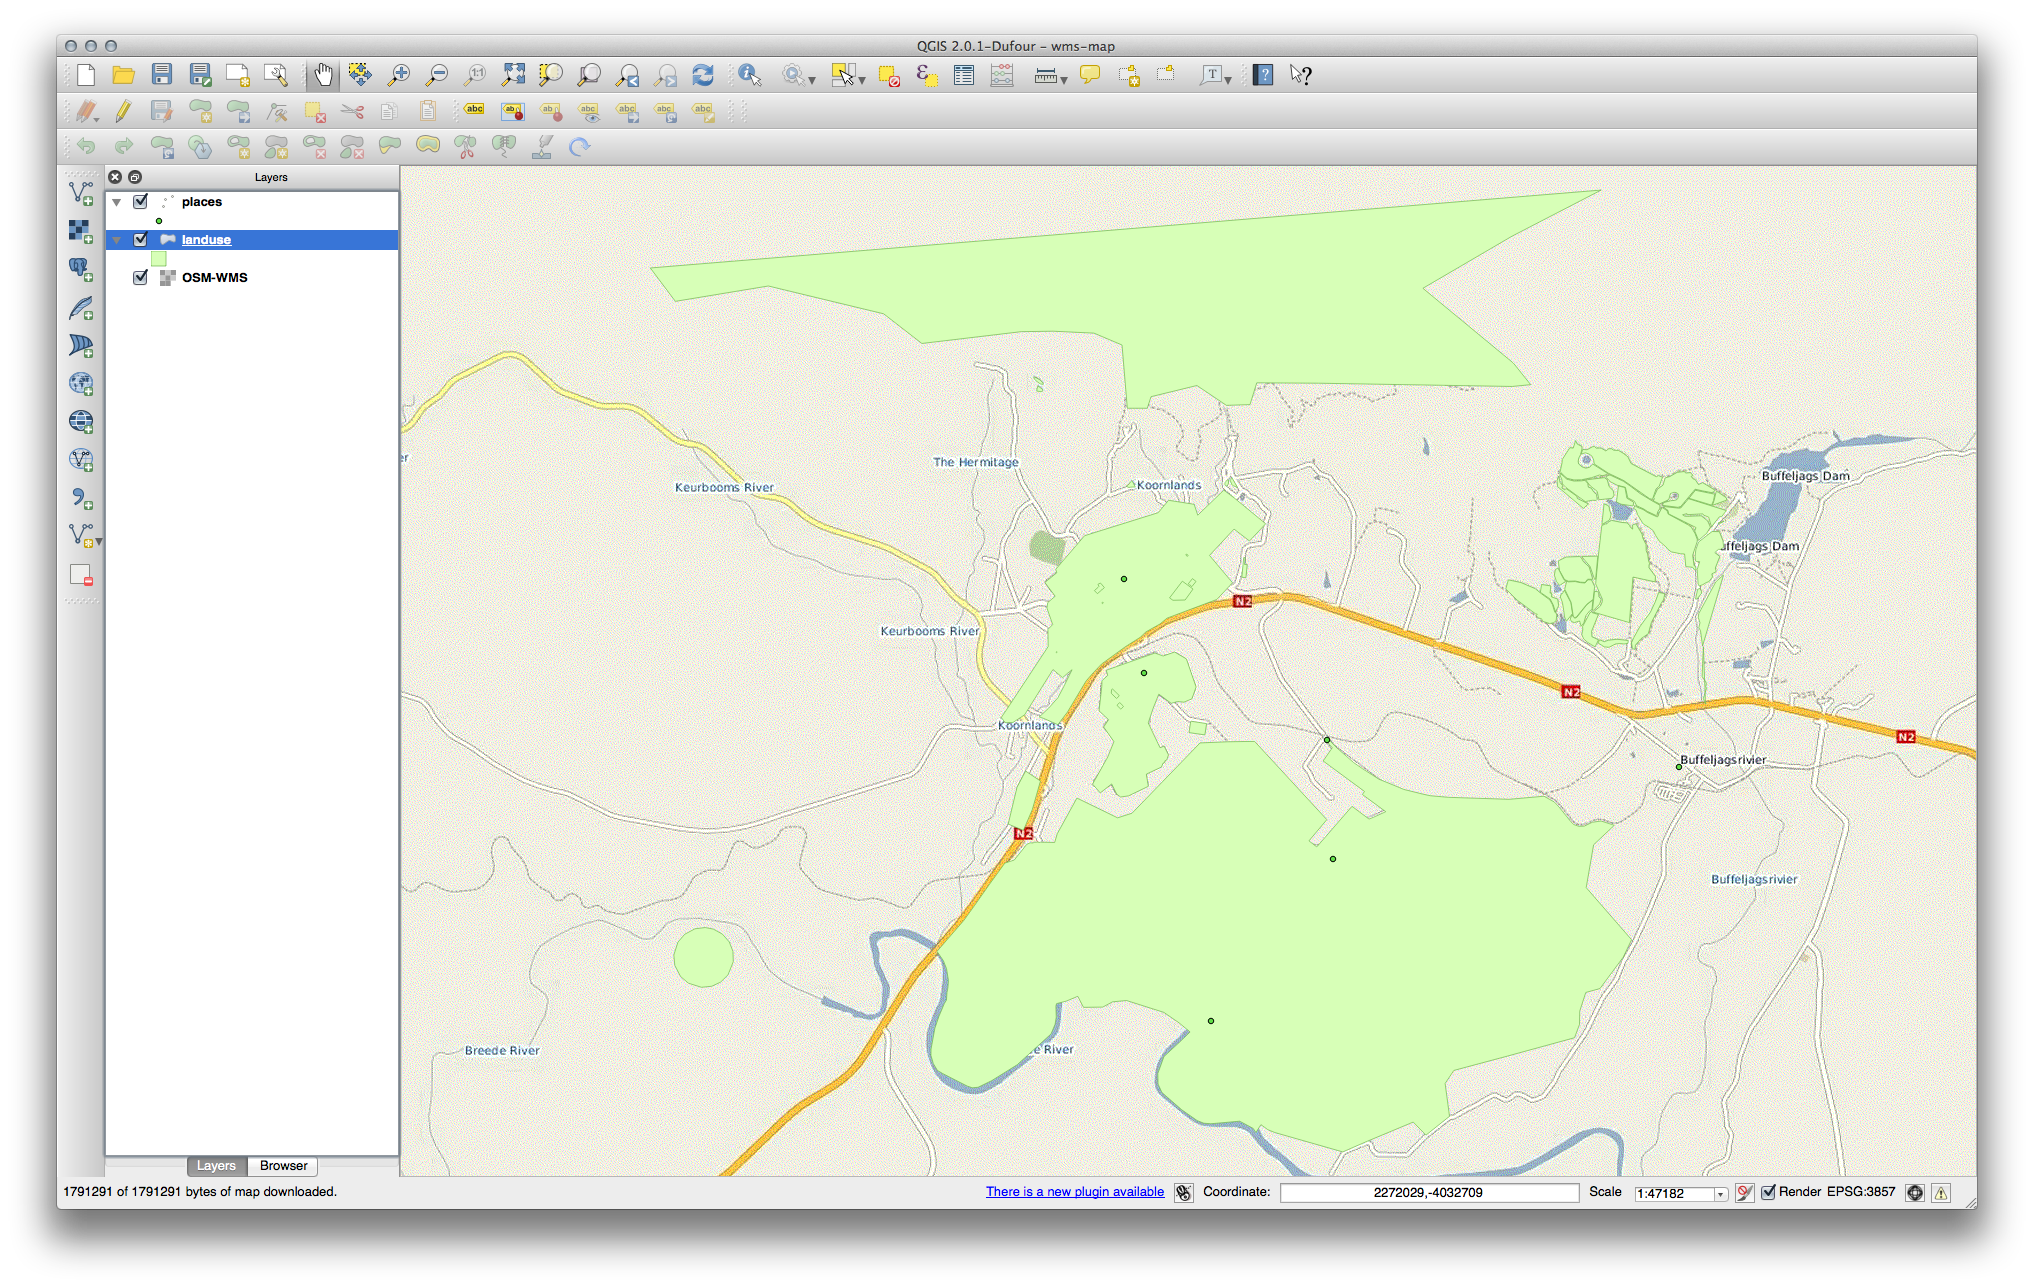Toggle the OSM-WMS layer checkbox
This screenshot has height=1288, width=2034.
point(141,277)
